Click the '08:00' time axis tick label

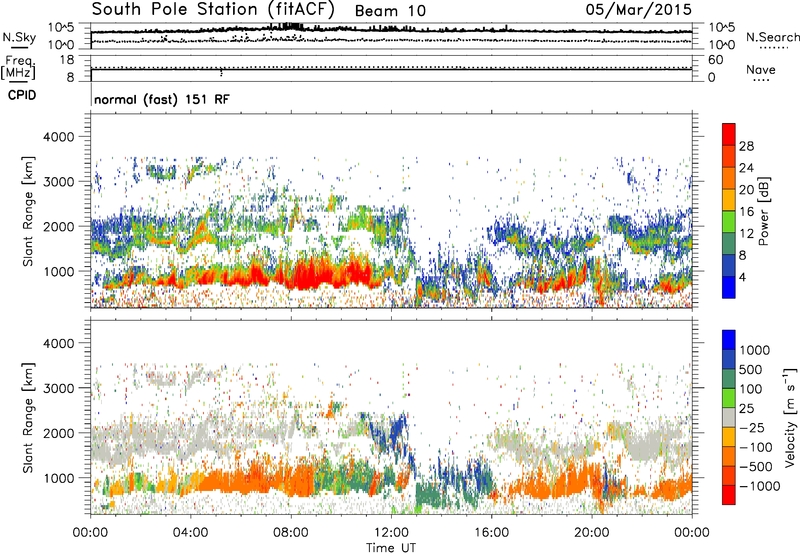tap(291, 533)
